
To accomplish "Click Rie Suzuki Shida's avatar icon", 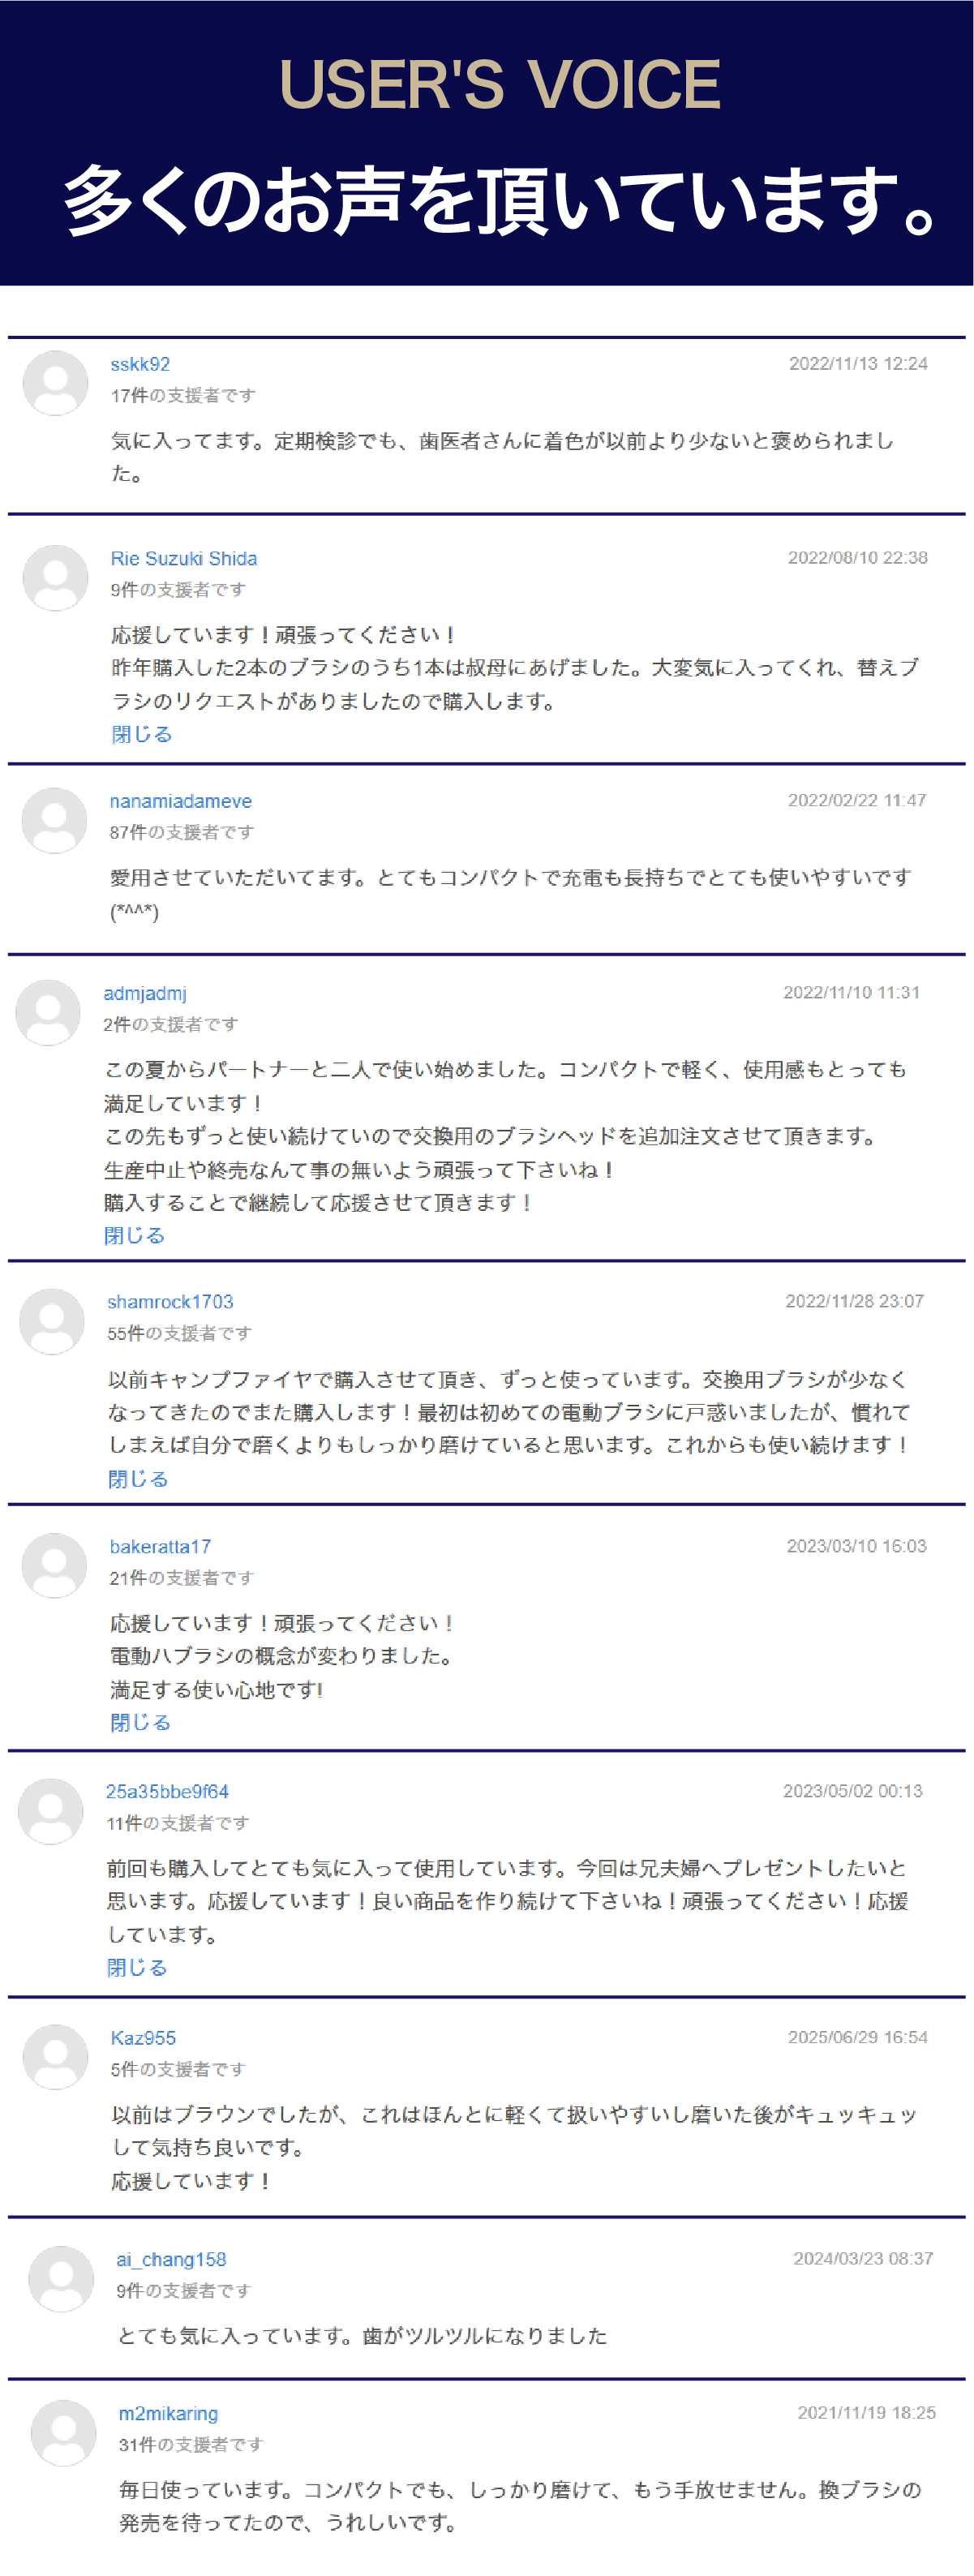I will click(56, 577).
